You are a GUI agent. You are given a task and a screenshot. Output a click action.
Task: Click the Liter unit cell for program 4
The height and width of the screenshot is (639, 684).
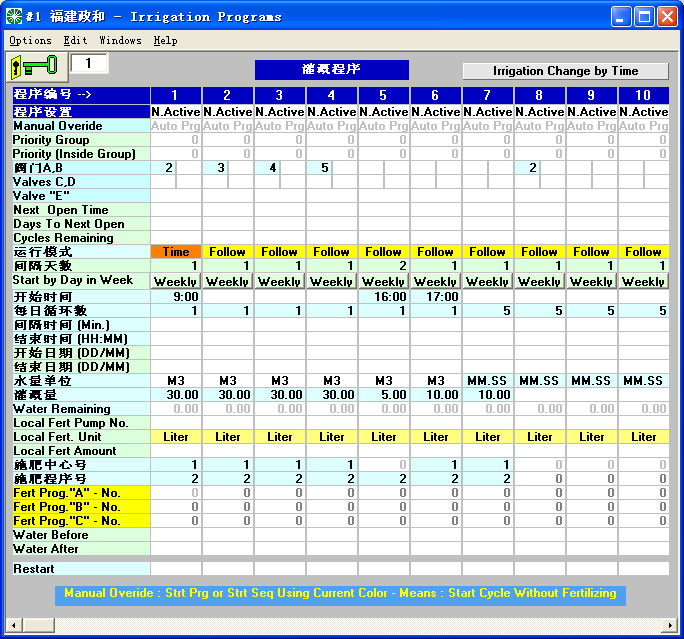[332, 437]
